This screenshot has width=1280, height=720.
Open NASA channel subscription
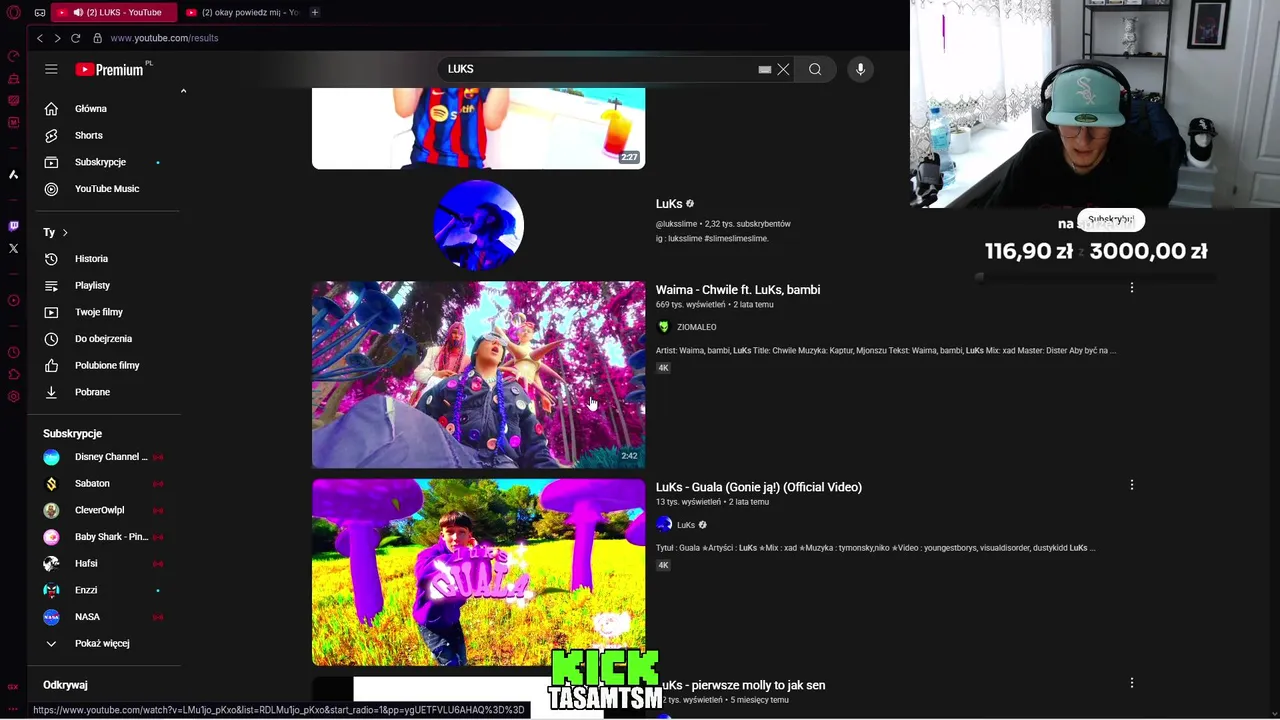click(x=87, y=617)
